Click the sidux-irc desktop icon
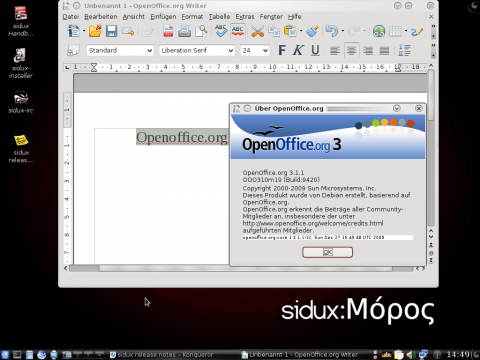This screenshot has height=360, width=480. 21,102
